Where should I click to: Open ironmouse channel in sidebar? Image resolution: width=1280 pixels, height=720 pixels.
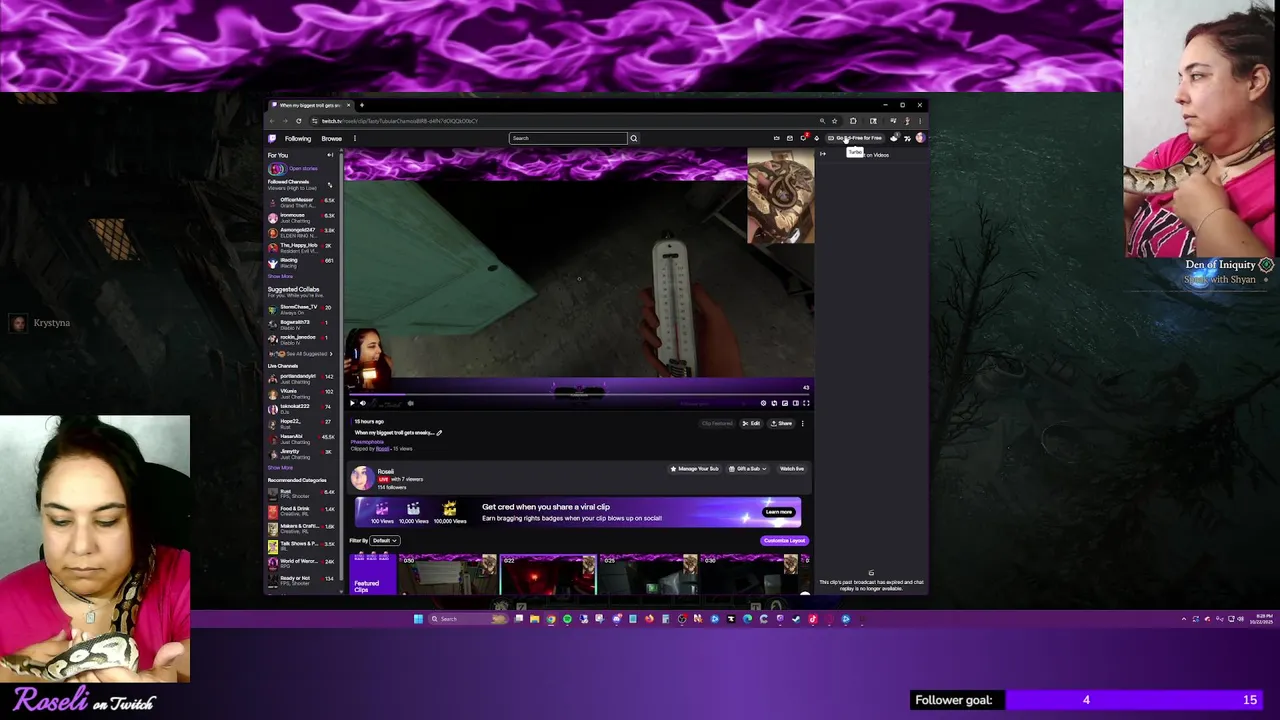tap(301, 218)
